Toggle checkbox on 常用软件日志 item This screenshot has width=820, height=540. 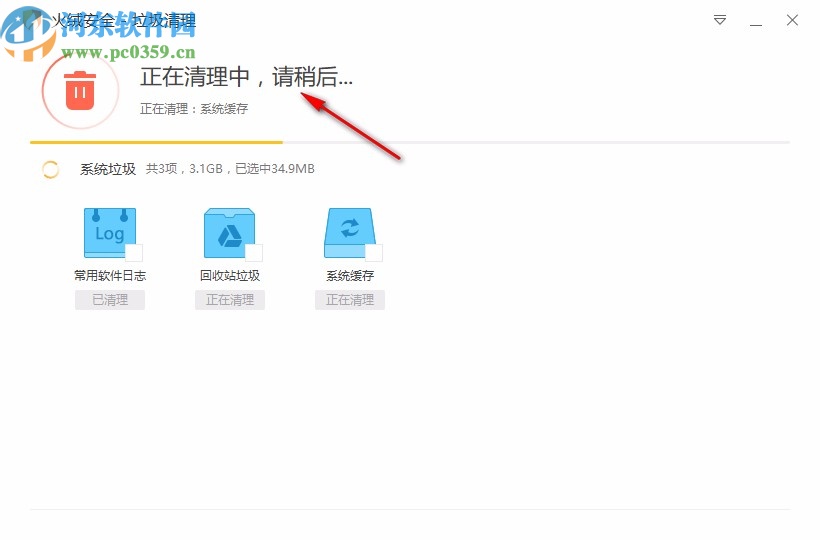(x=134, y=253)
